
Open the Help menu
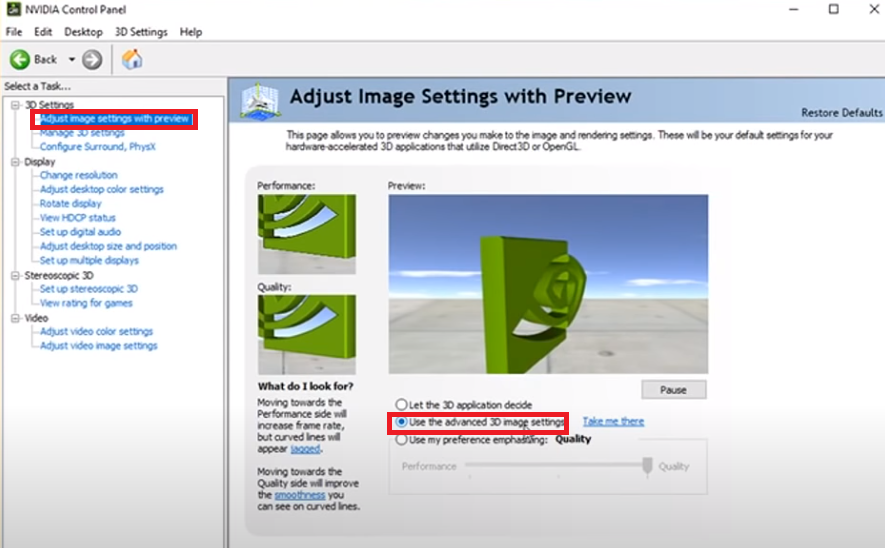tap(191, 32)
